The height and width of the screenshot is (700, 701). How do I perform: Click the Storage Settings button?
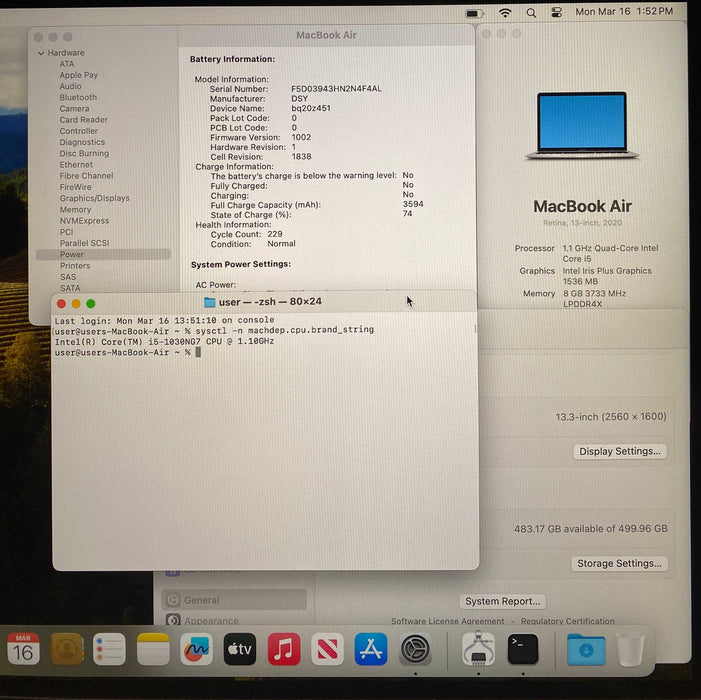(619, 564)
